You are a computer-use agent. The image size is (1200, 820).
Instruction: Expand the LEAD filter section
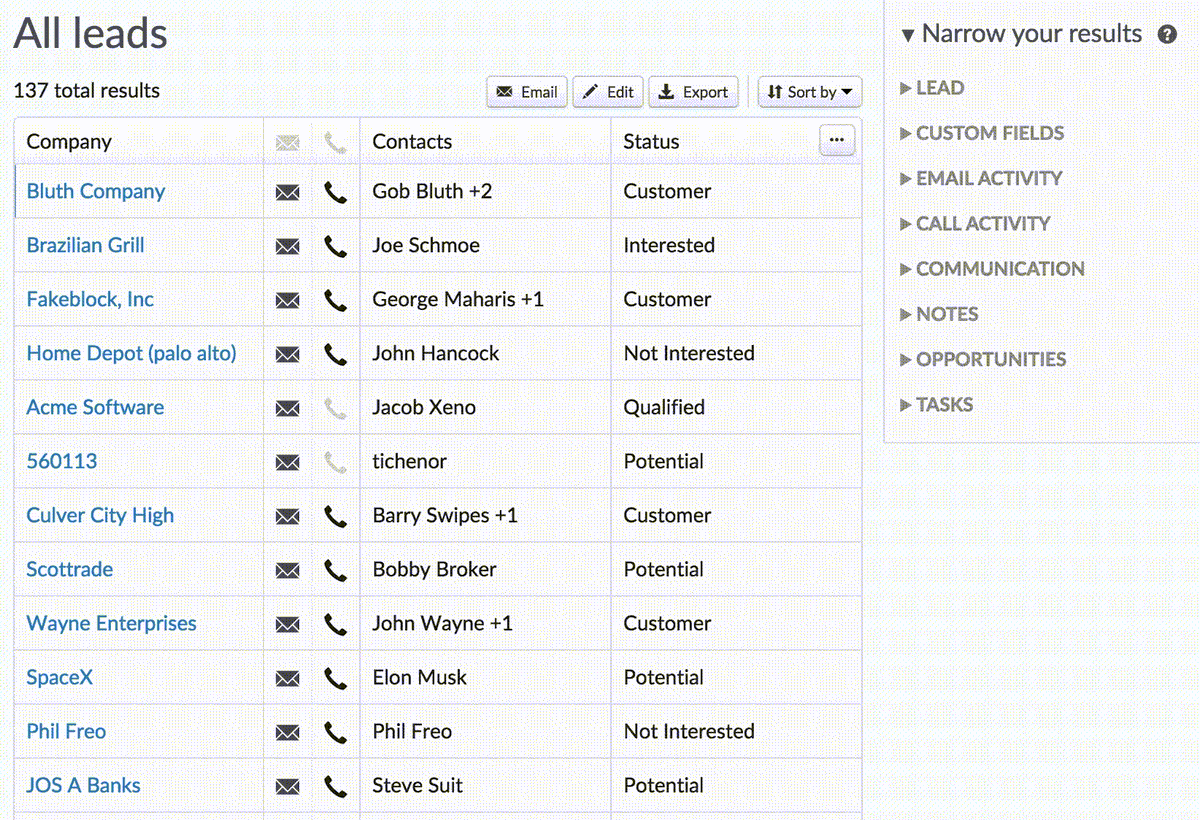point(932,88)
